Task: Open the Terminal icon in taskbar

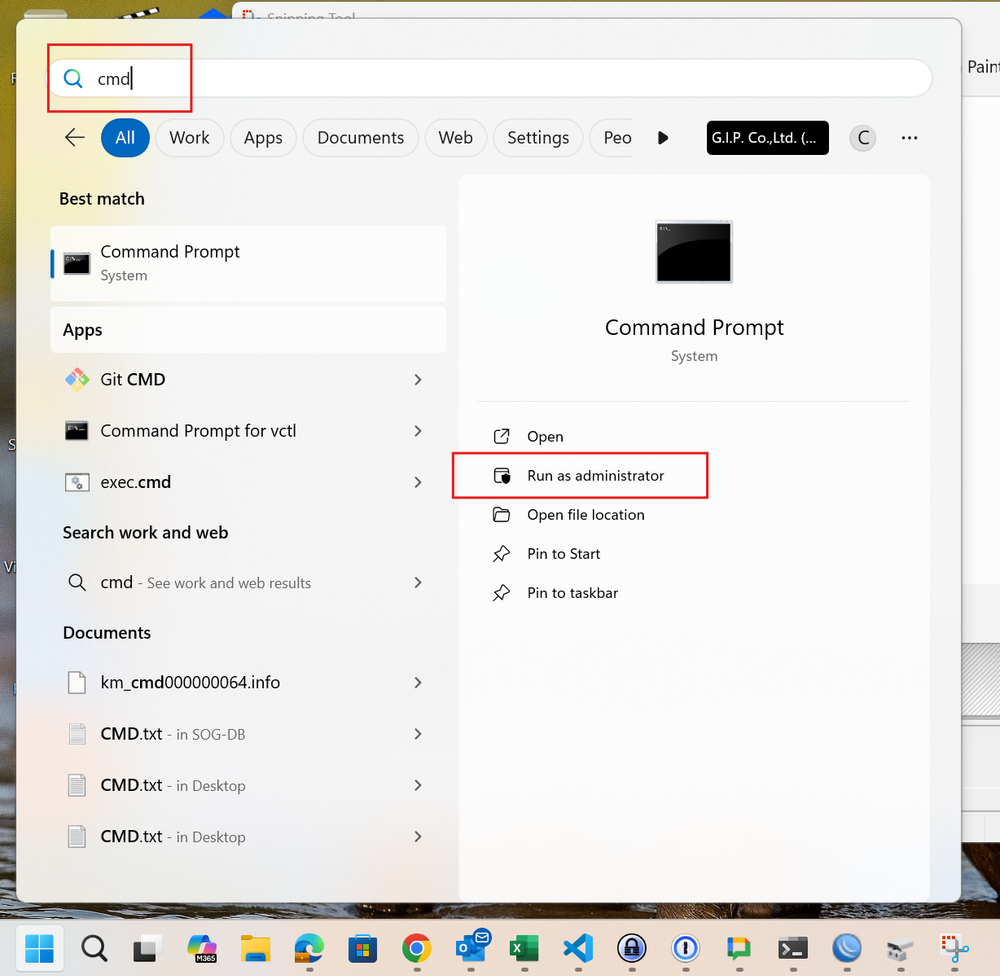Action: 793,949
